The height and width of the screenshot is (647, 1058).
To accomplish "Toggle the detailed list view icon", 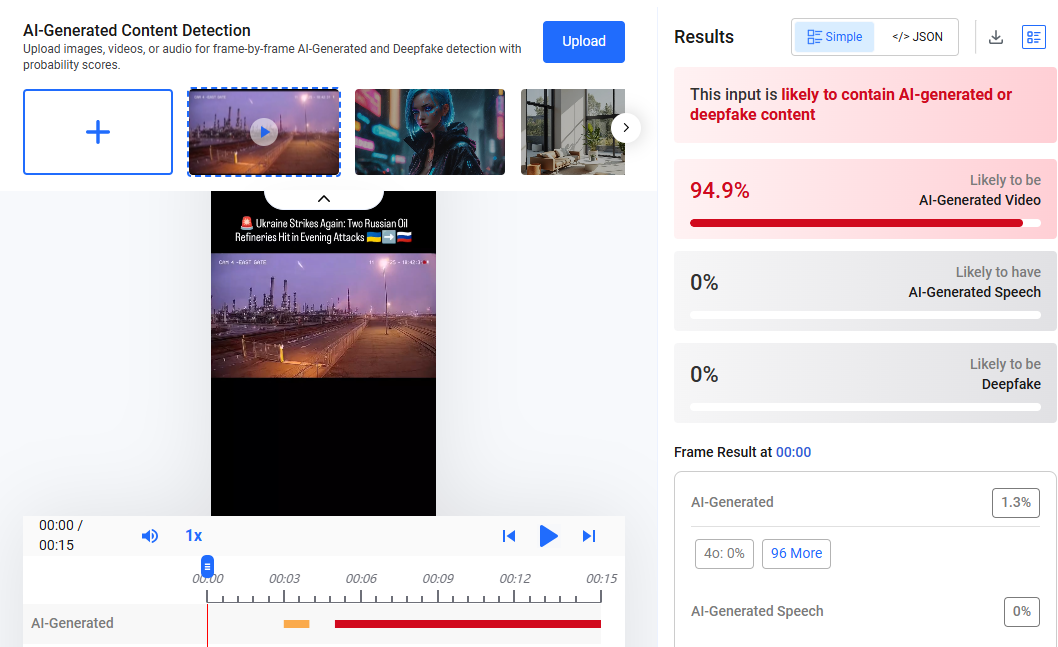I will tap(1034, 37).
